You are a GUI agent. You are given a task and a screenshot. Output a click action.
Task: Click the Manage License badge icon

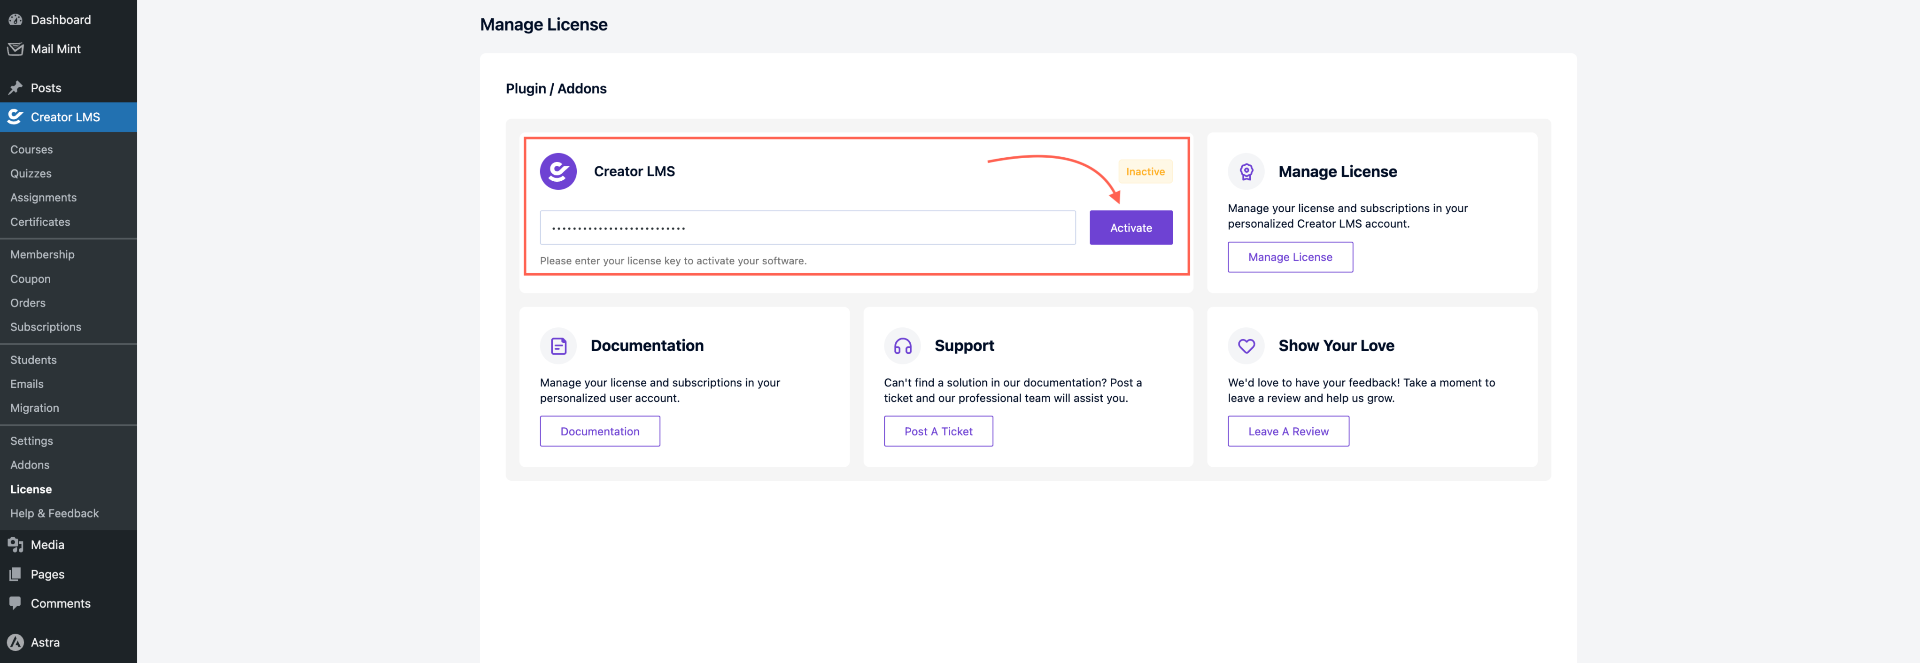1246,171
